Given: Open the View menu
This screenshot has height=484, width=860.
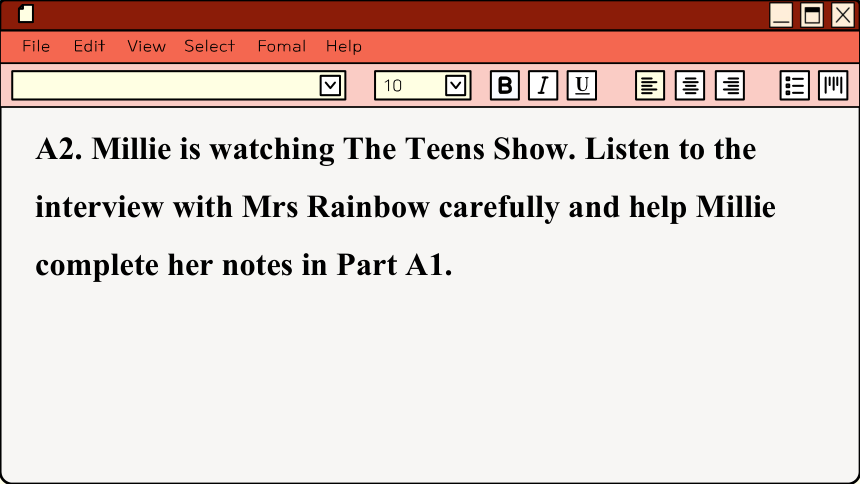Looking at the screenshot, I should point(146,46).
